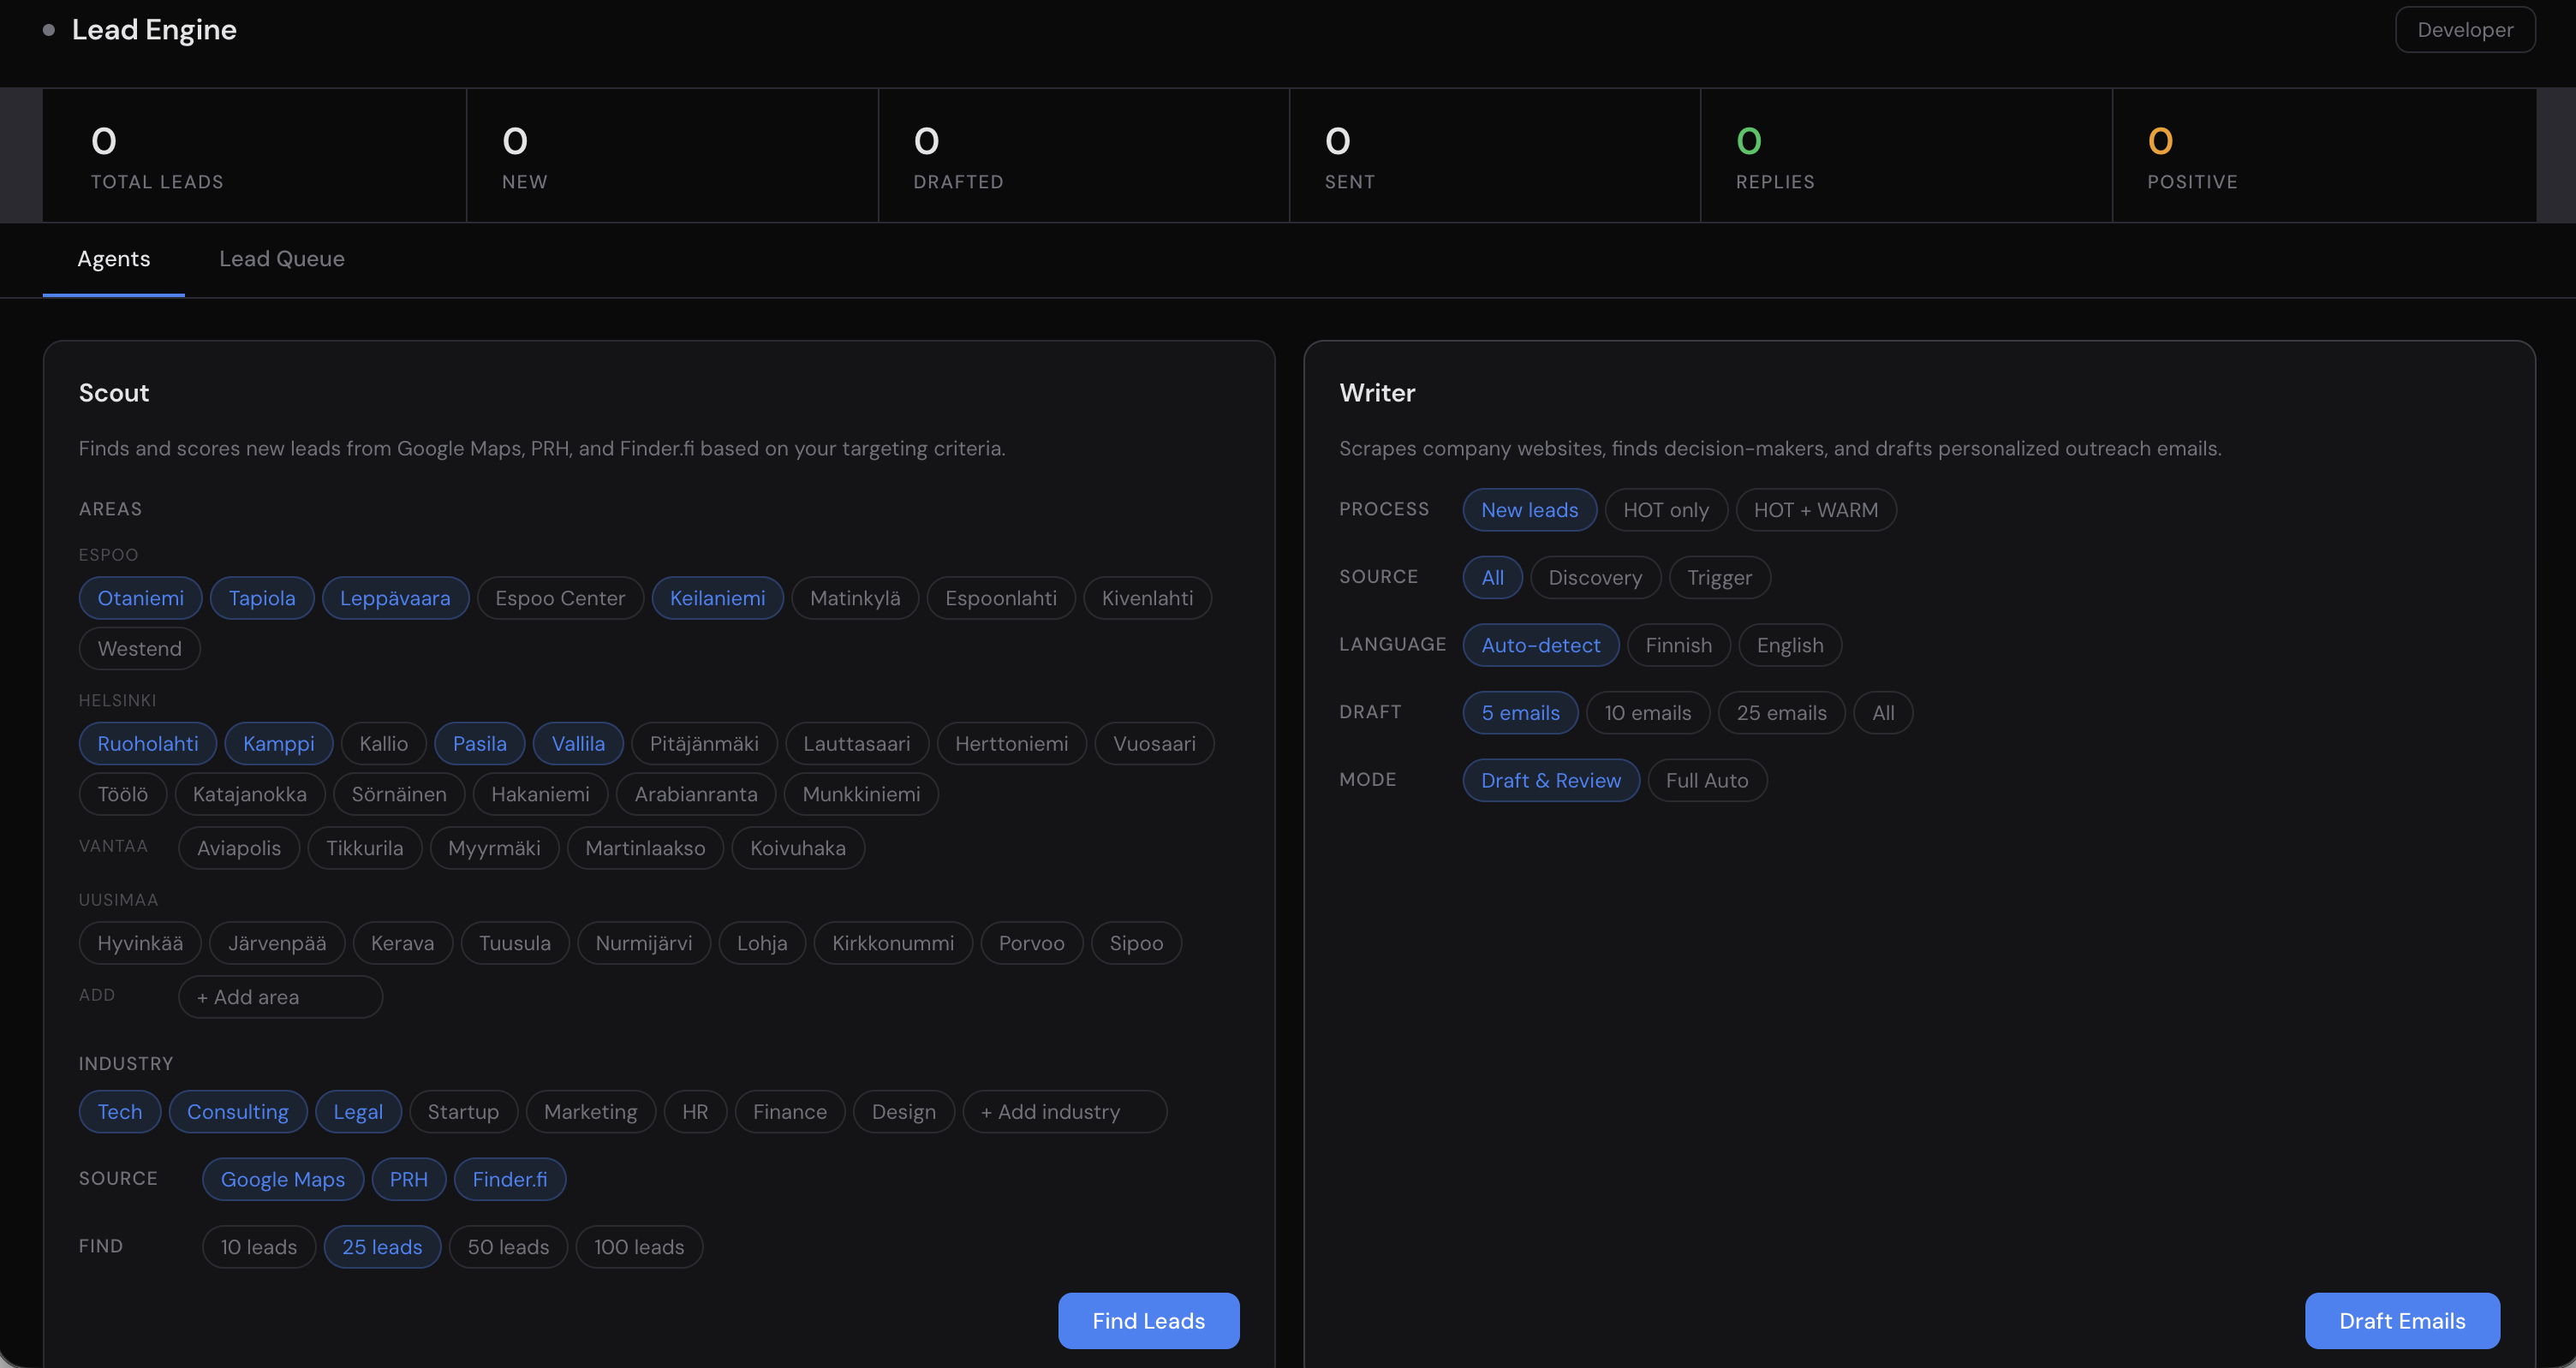Select Full Auto mode

point(1706,781)
